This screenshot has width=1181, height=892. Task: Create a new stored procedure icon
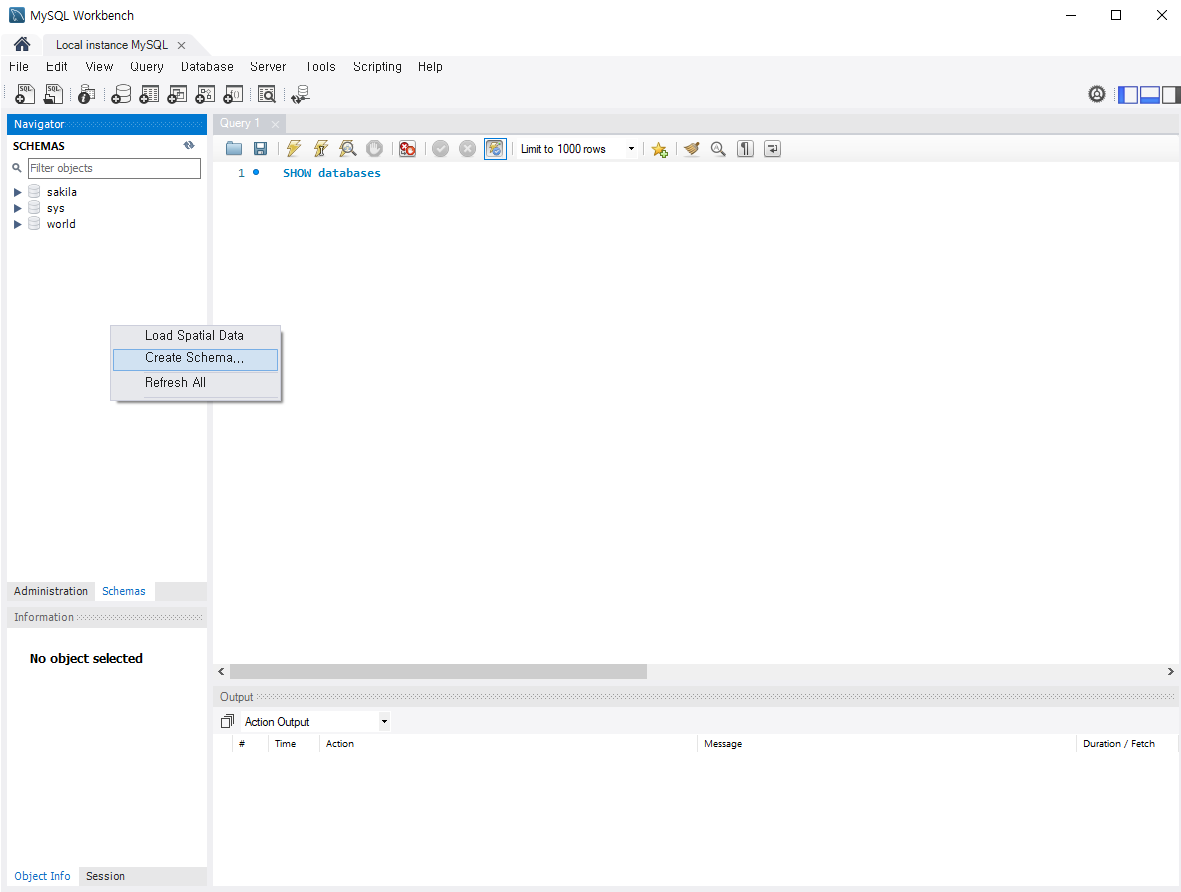click(x=205, y=94)
